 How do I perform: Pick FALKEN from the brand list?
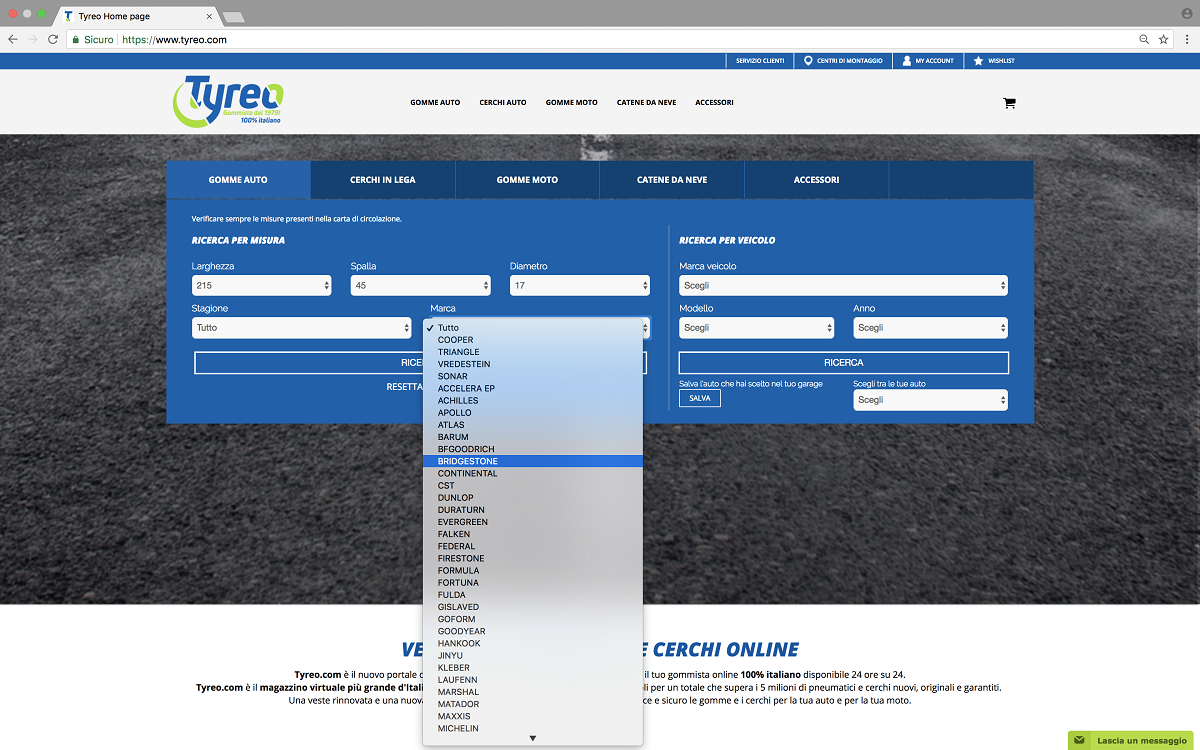click(533, 534)
